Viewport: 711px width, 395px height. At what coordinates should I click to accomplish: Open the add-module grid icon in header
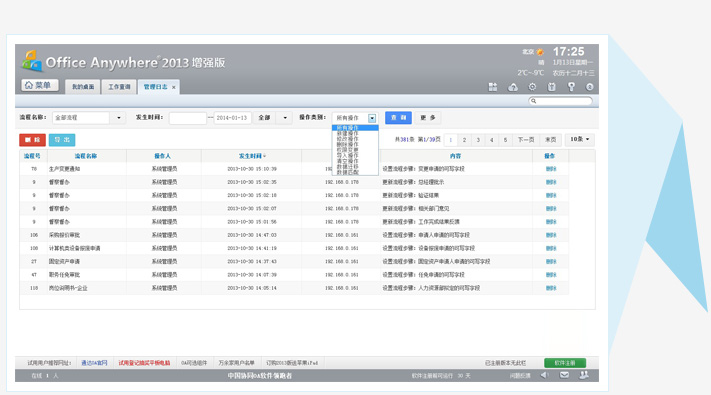[x=493, y=87]
